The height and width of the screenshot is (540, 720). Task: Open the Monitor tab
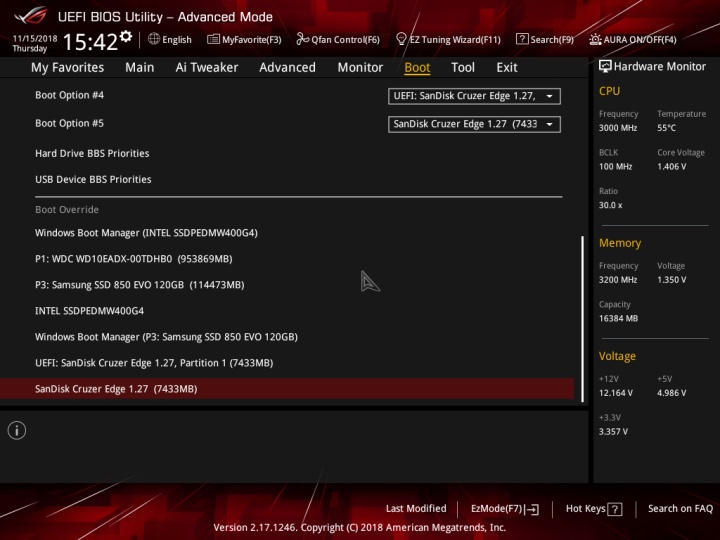coord(360,68)
